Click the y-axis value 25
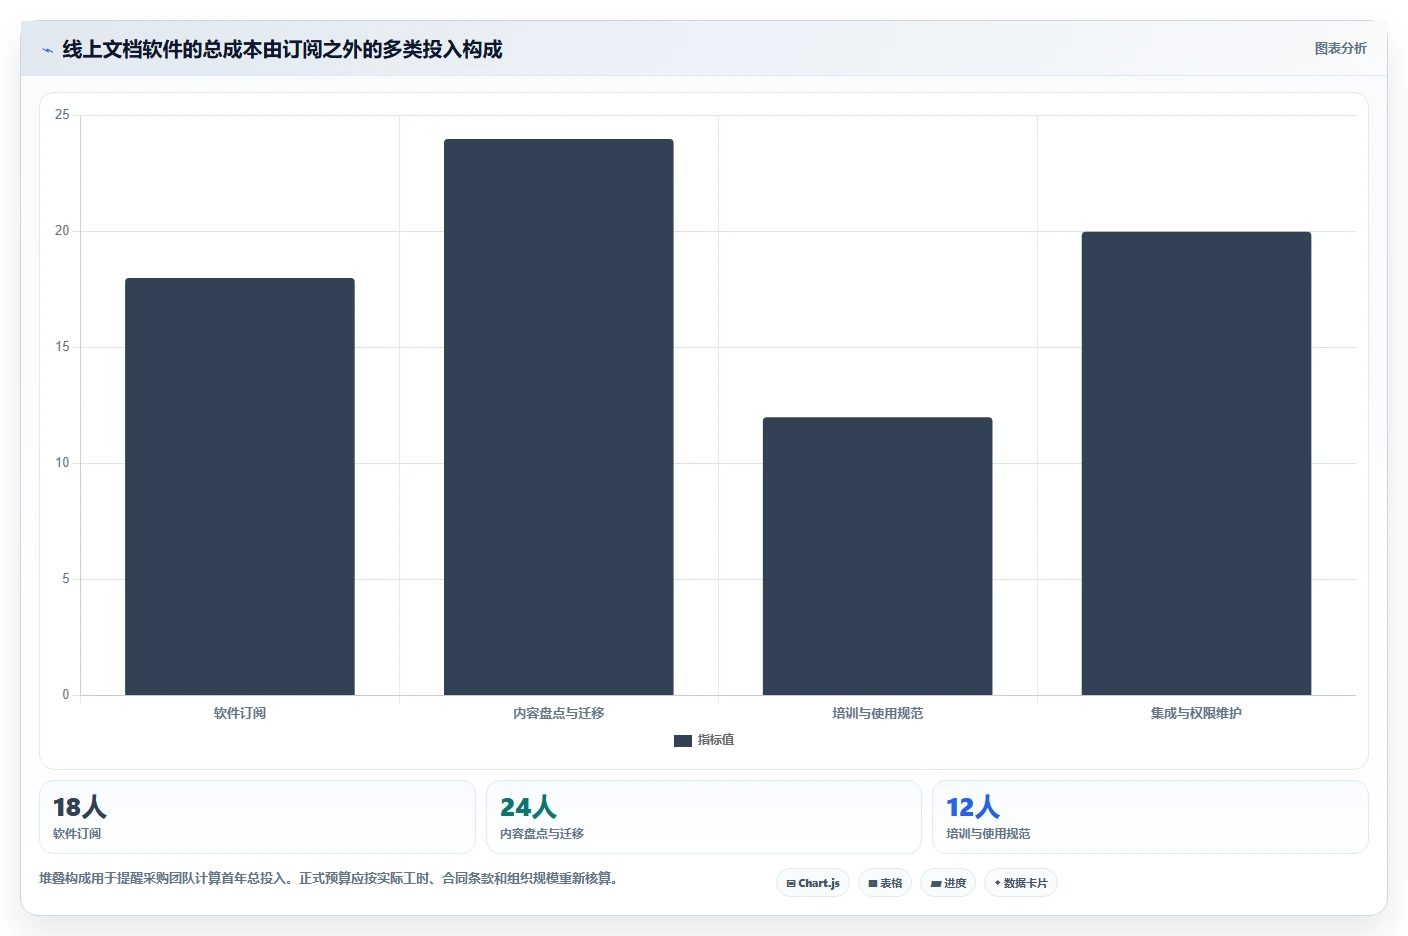The height and width of the screenshot is (936, 1408). click(x=62, y=115)
